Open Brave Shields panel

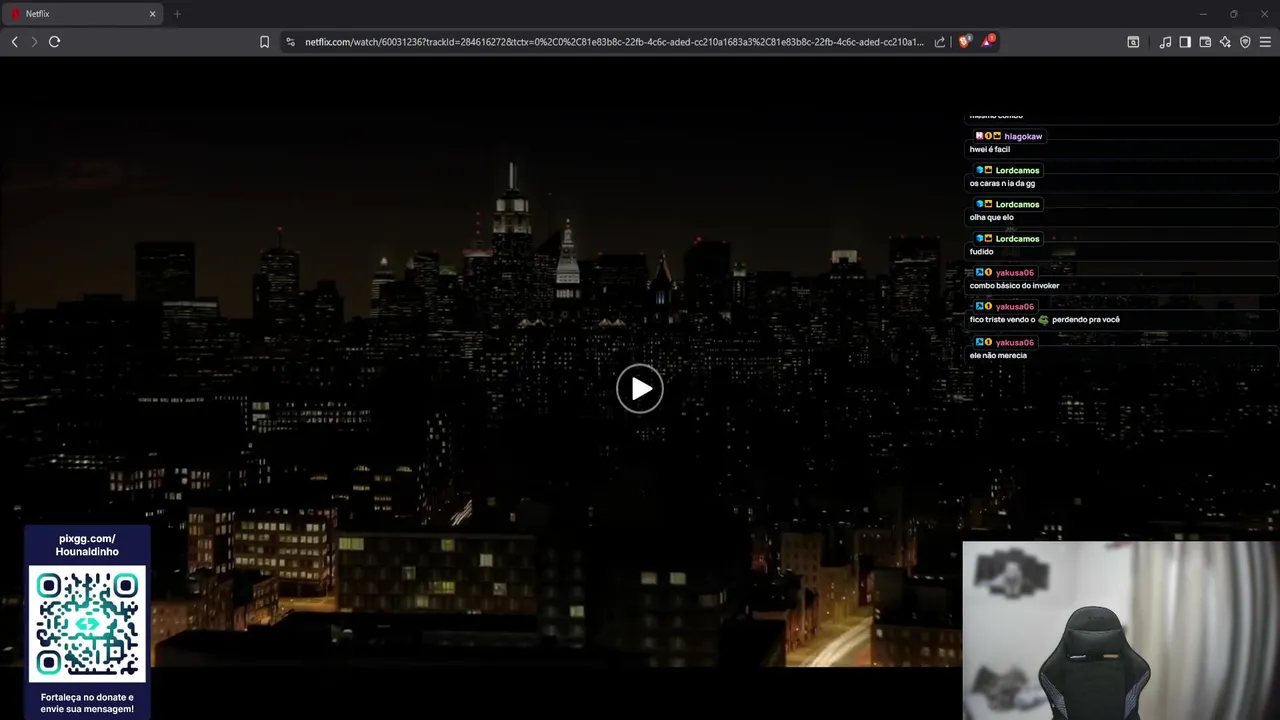tap(964, 41)
